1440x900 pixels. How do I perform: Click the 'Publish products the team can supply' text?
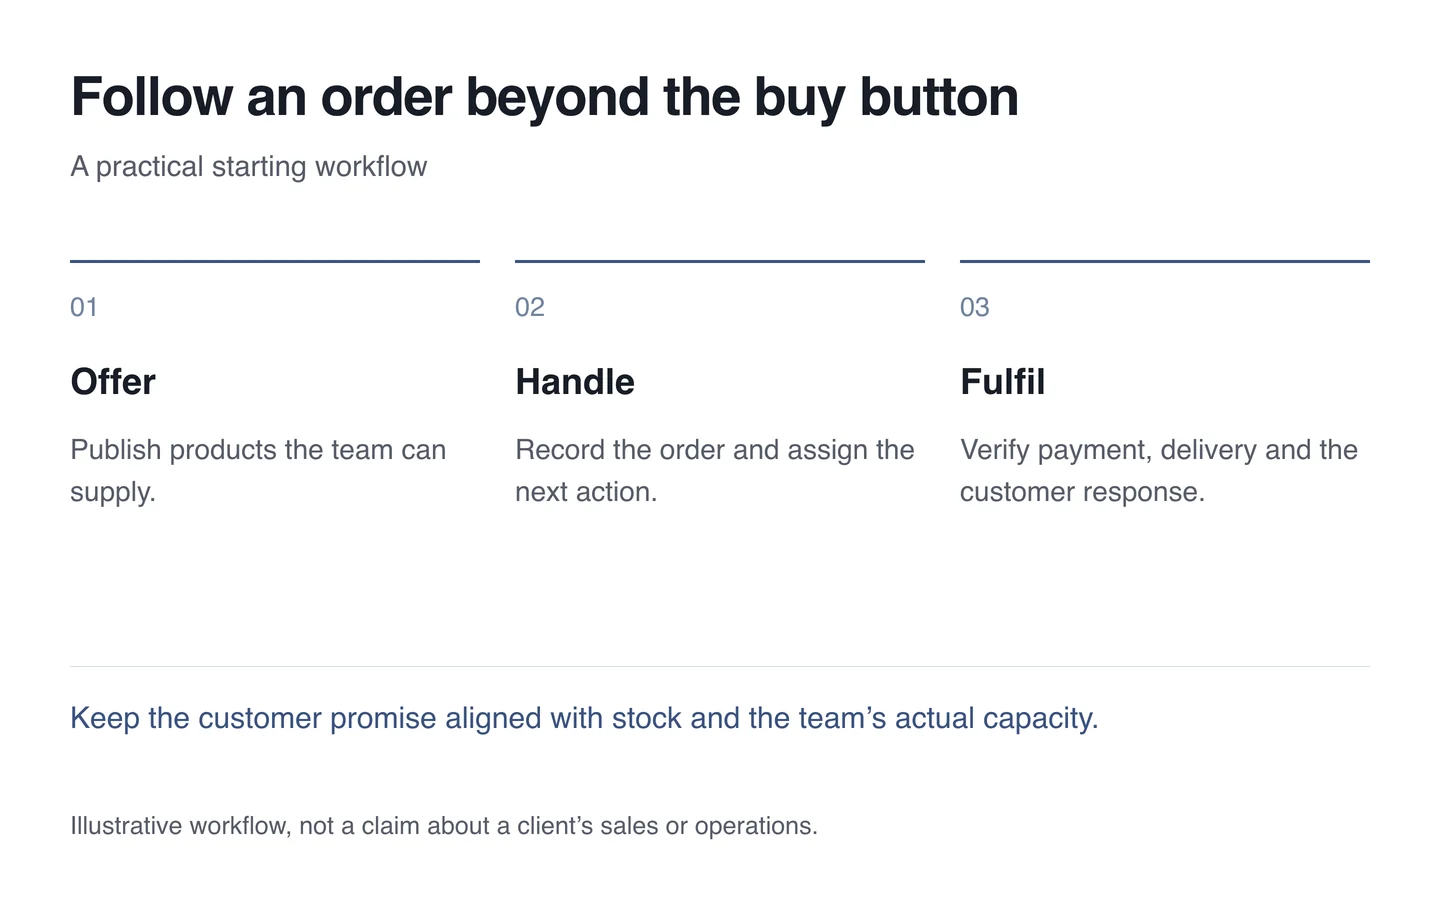pyautogui.click(x=258, y=471)
